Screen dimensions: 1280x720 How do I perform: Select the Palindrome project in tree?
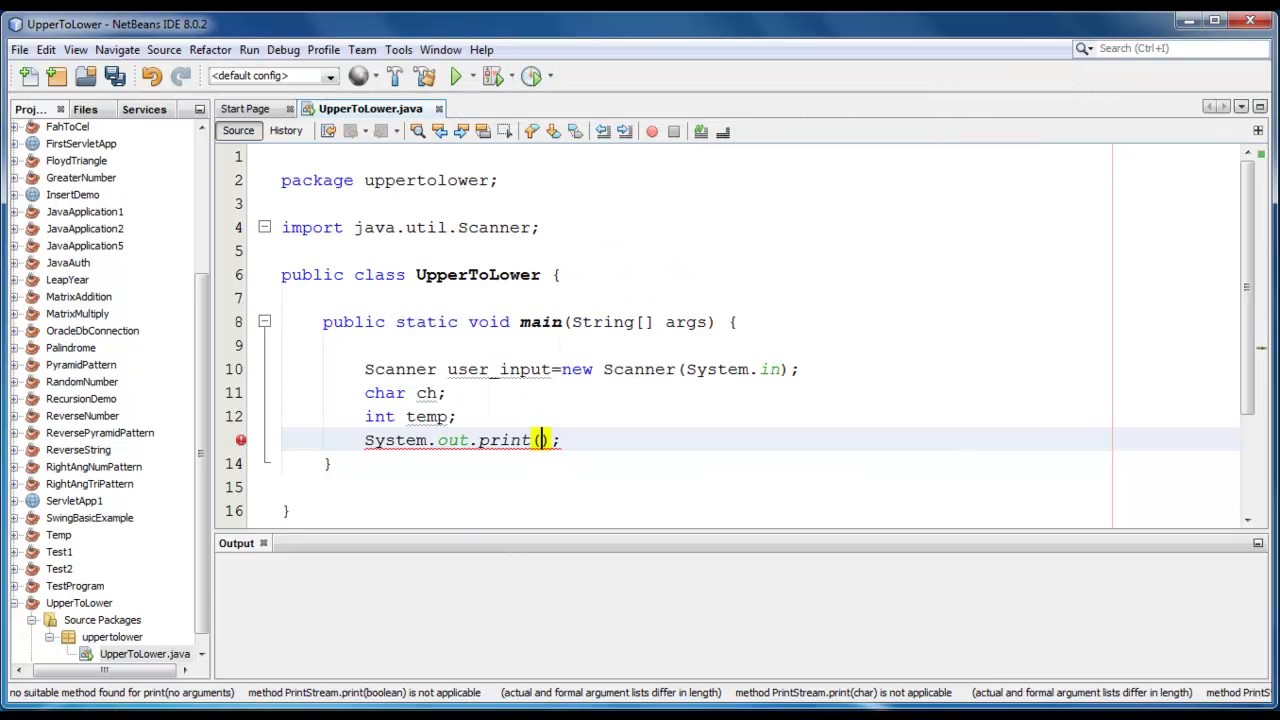coord(70,348)
